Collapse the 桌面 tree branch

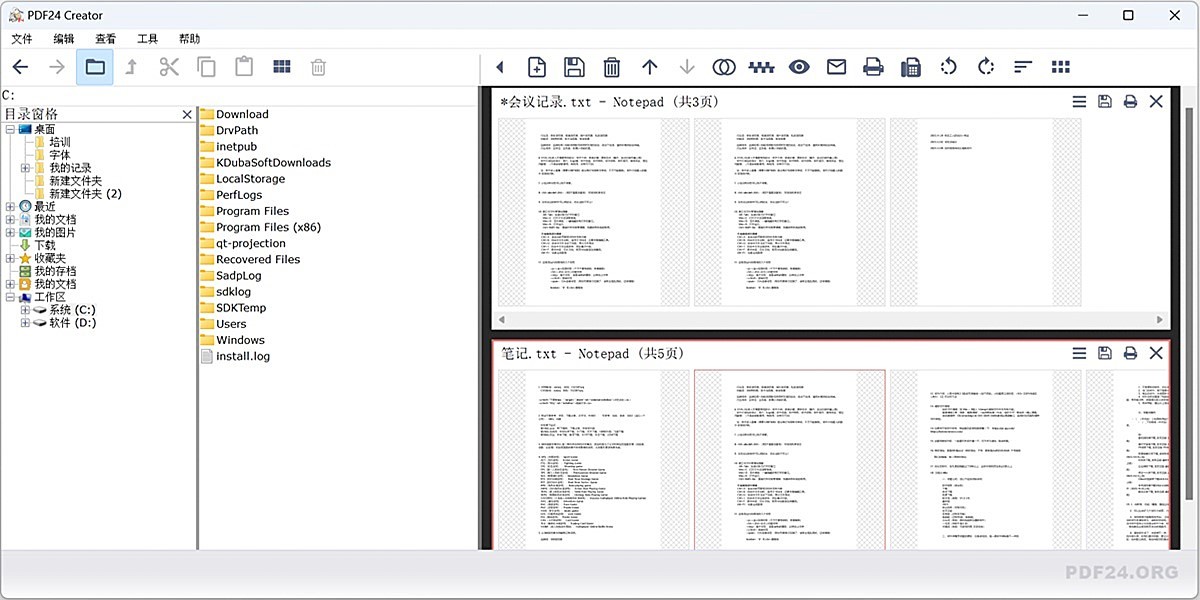tap(8, 128)
